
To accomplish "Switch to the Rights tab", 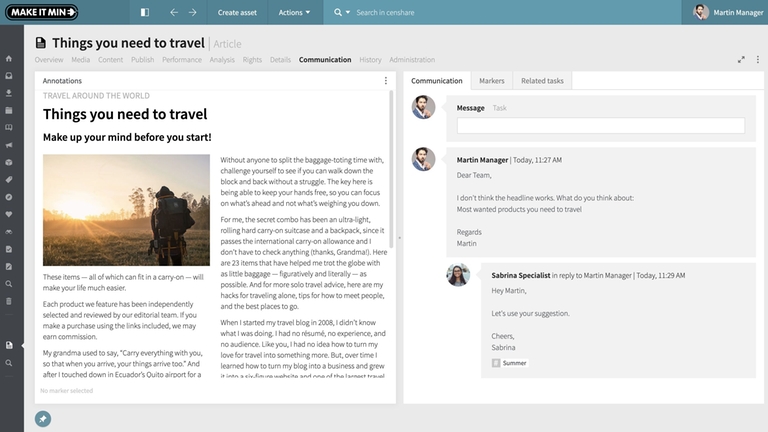I will click(x=252, y=60).
